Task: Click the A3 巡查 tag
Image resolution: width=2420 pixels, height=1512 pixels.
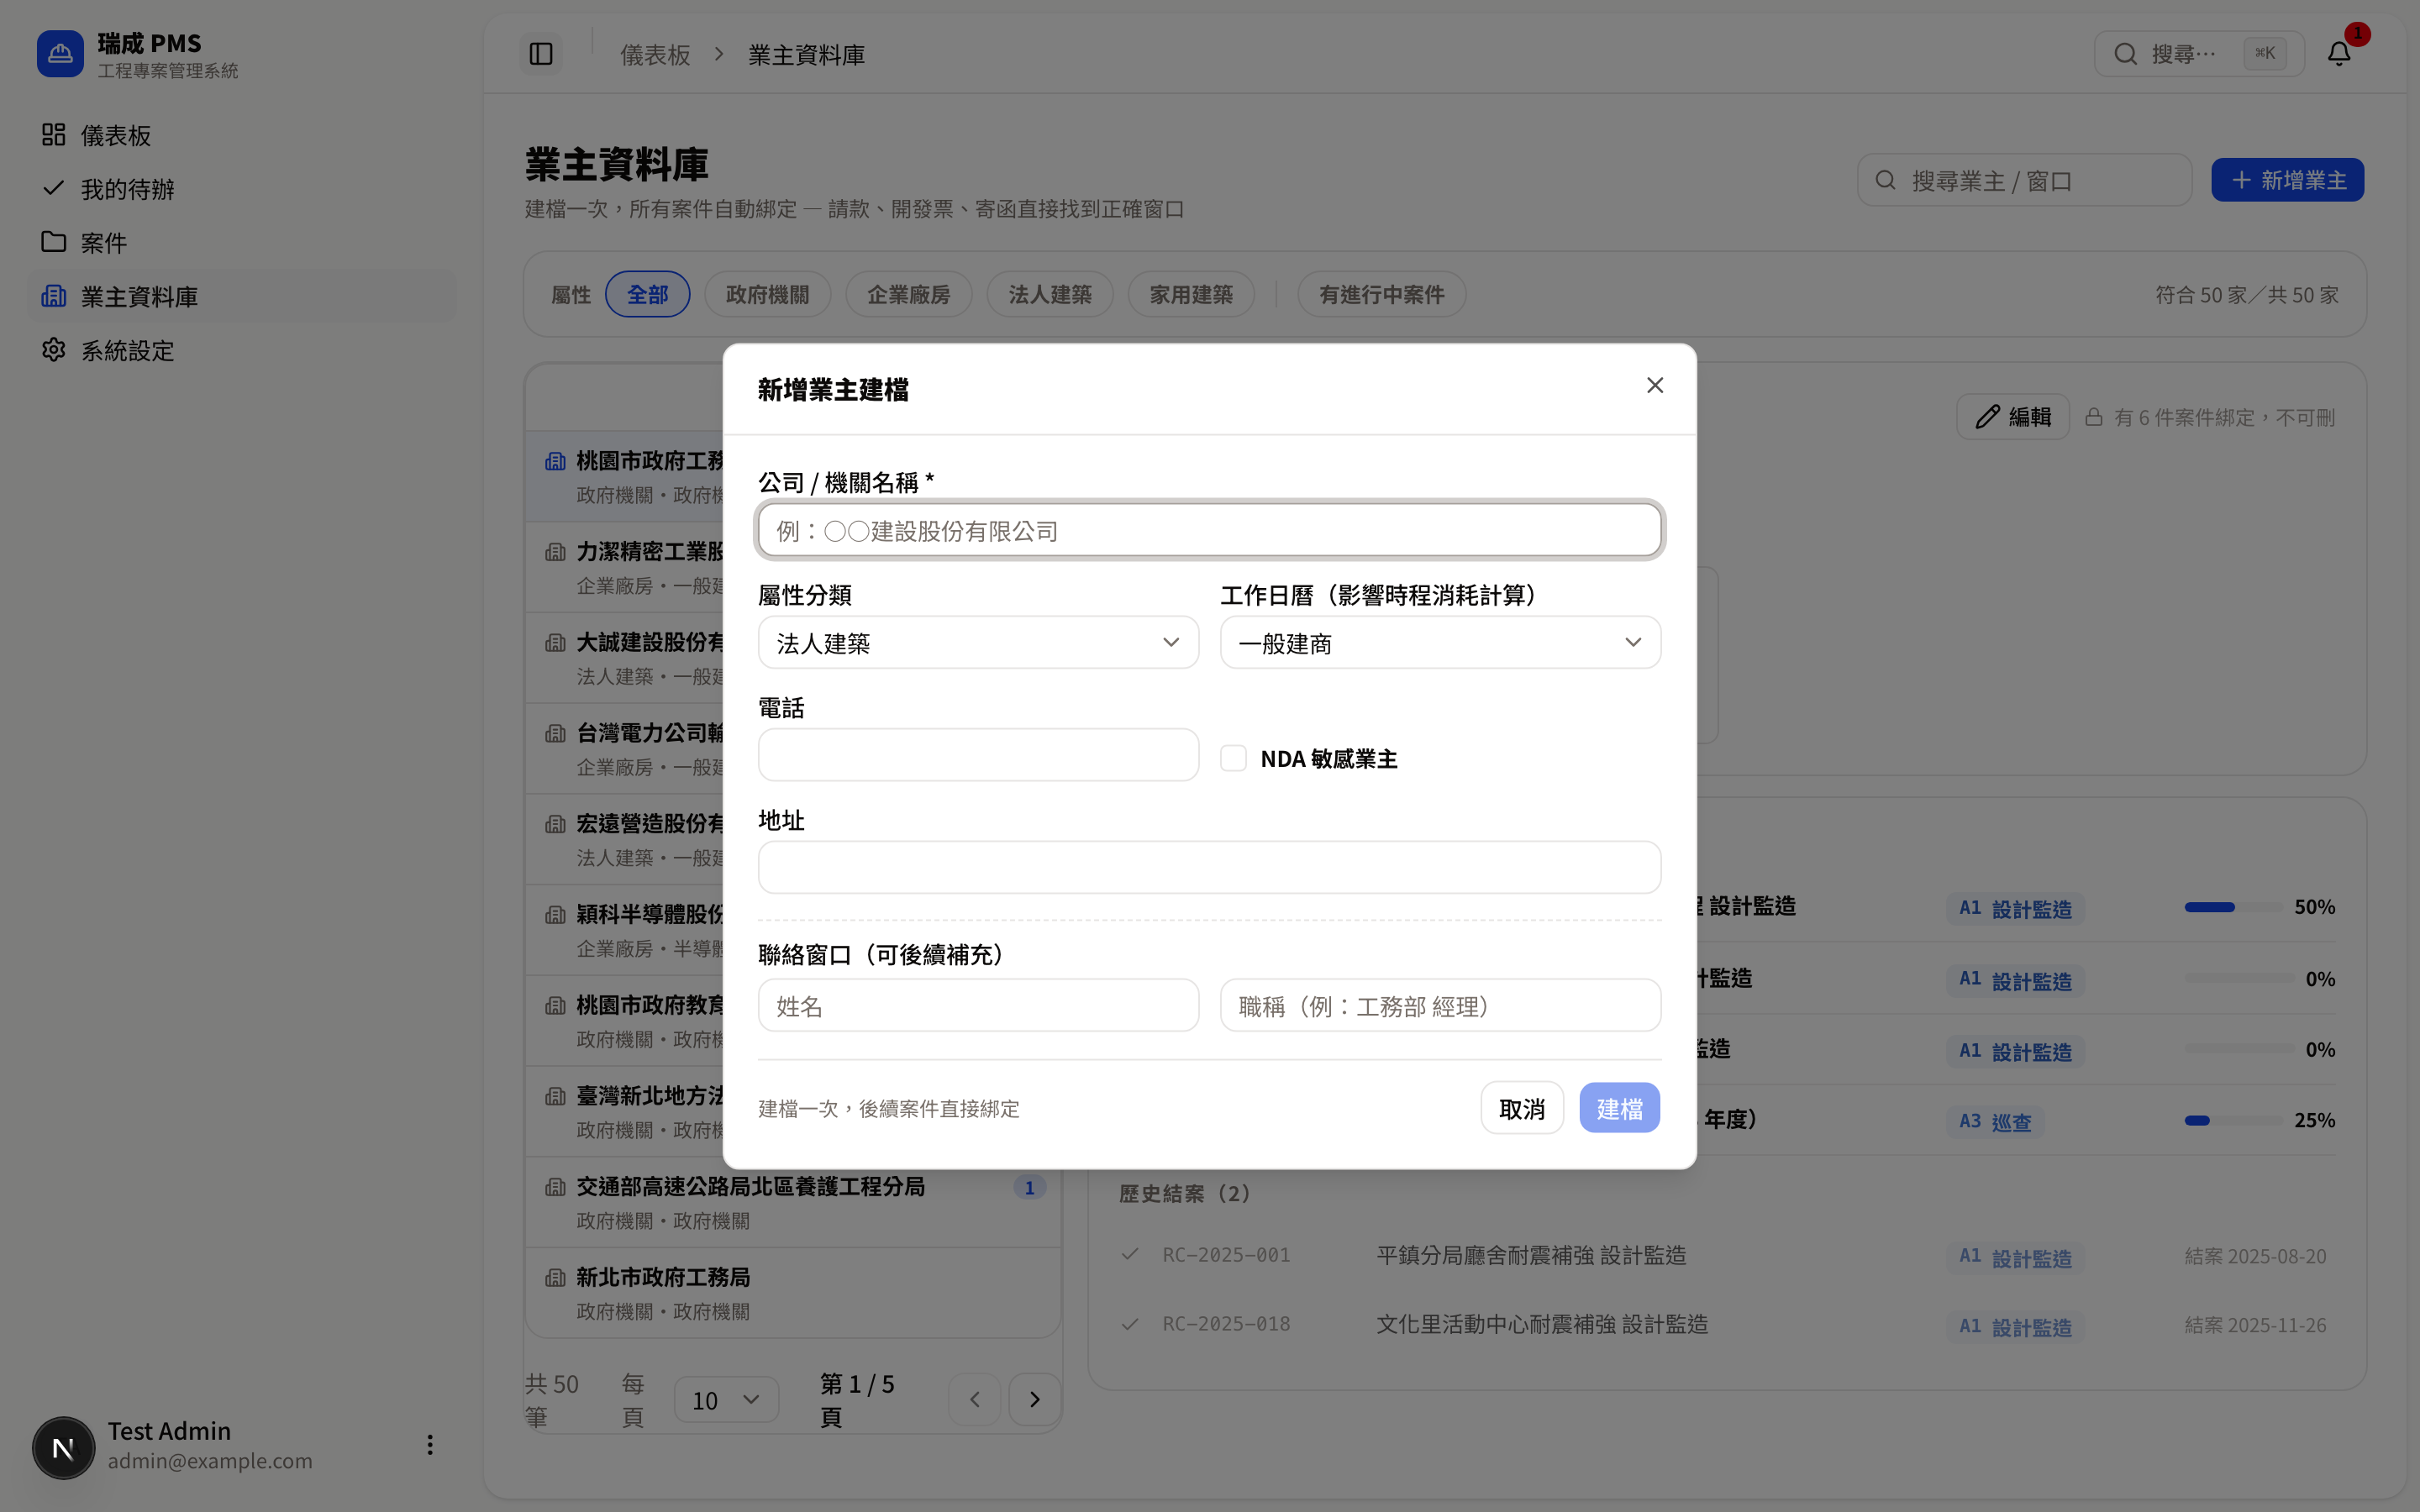Action: point(1995,1122)
